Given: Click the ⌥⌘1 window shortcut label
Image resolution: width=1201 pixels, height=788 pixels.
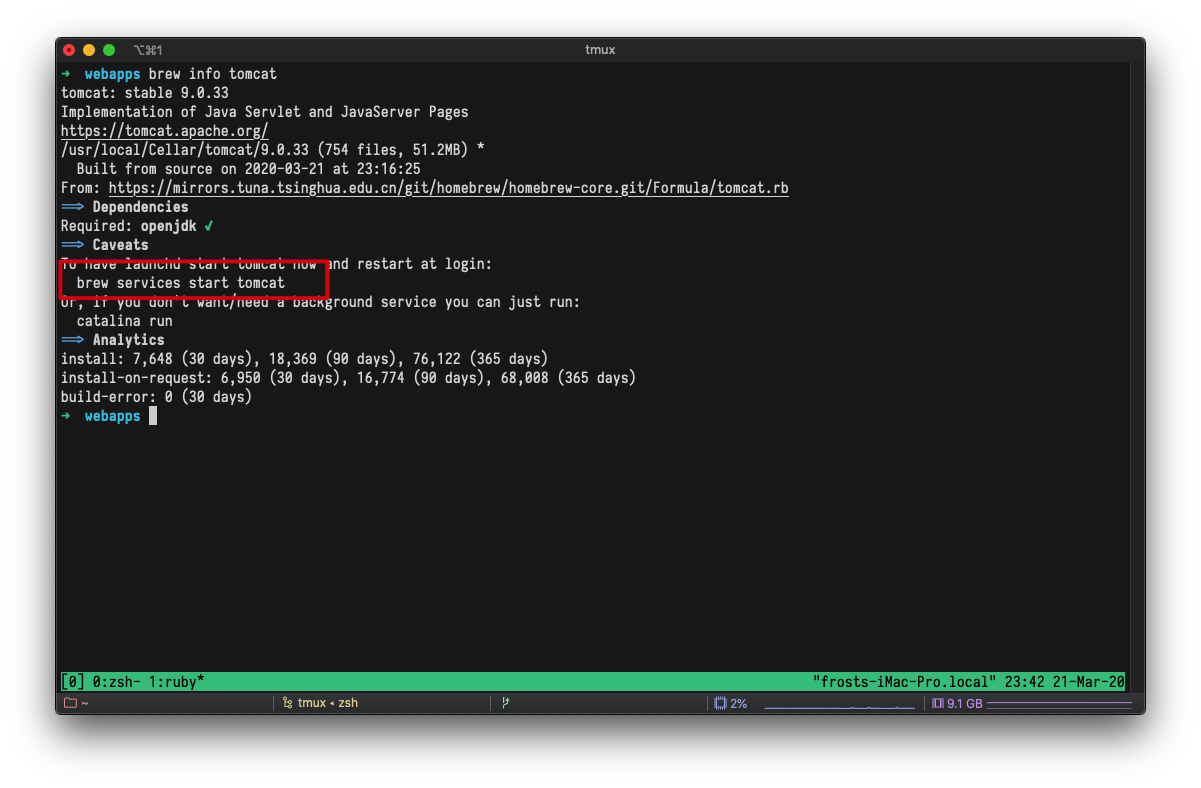Looking at the screenshot, I should [x=148, y=49].
